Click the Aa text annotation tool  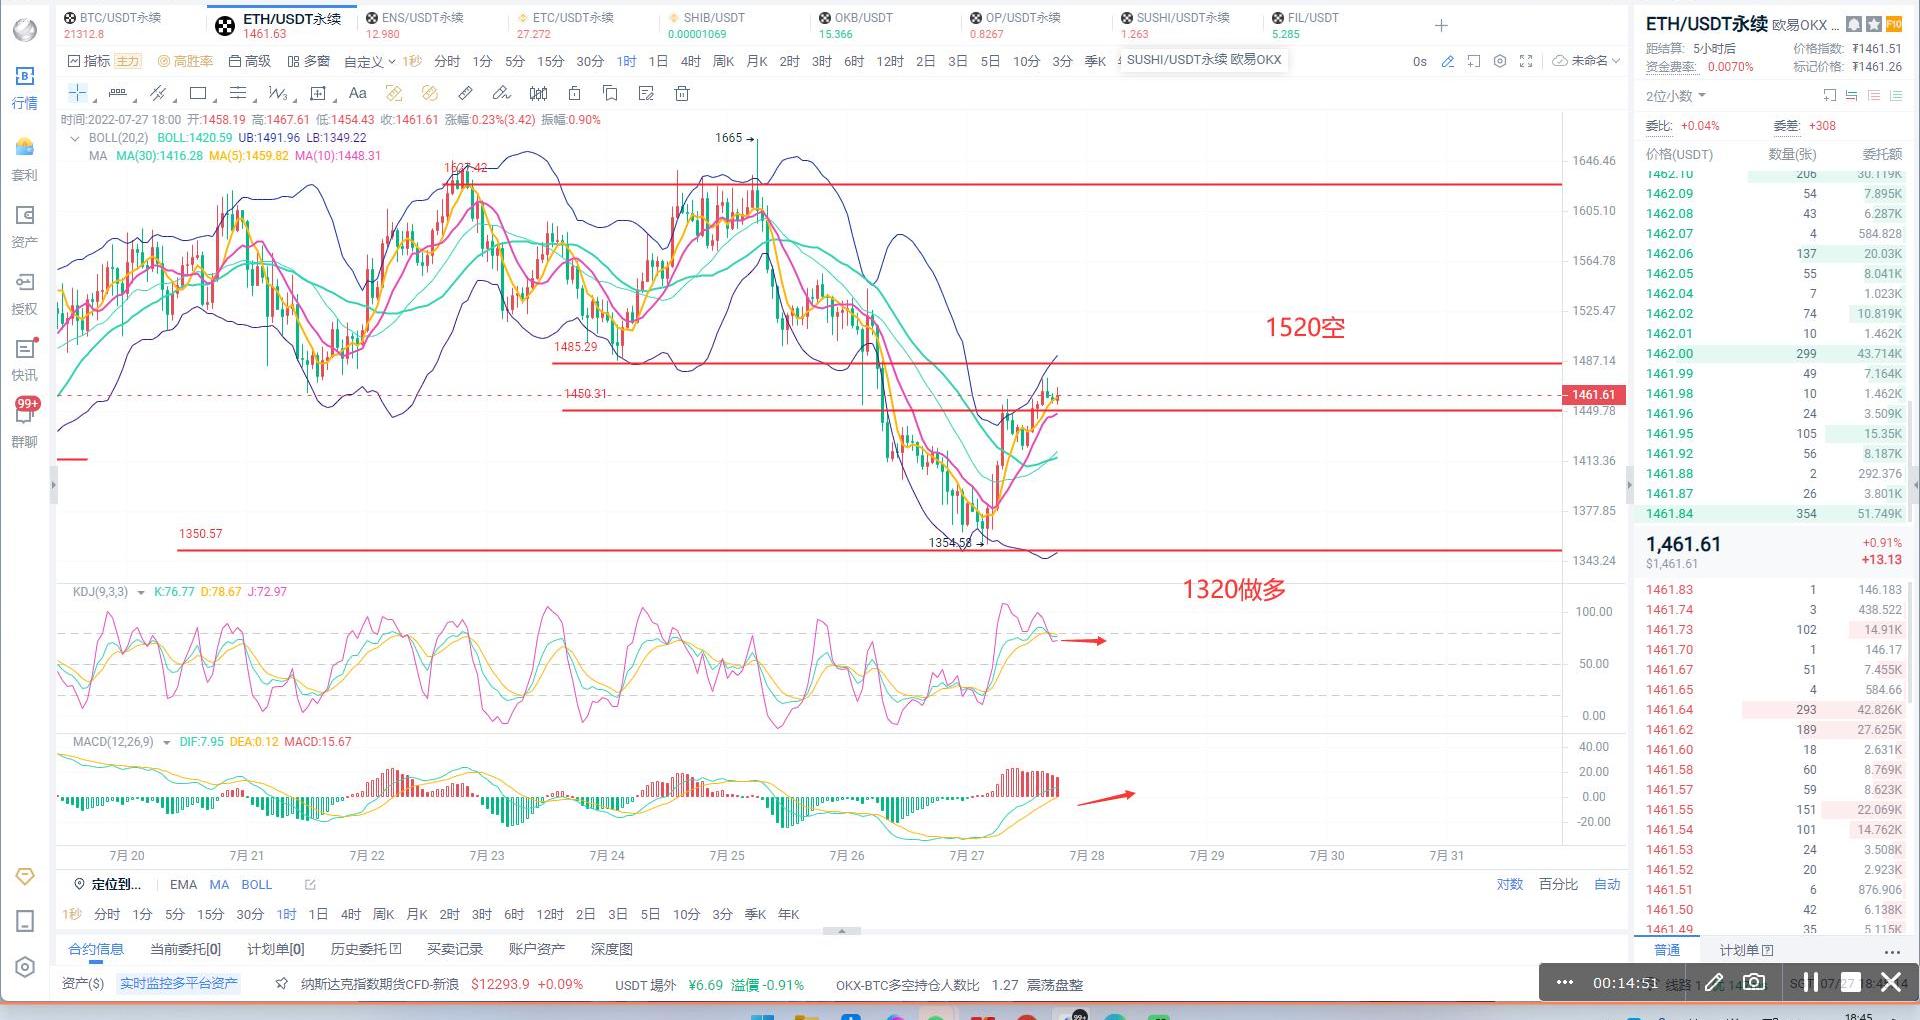coord(357,93)
